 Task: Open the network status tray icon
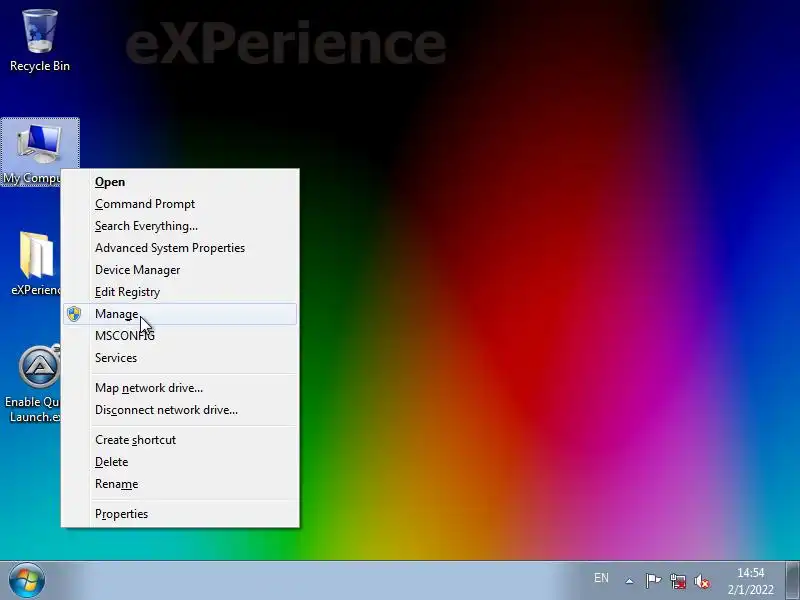678,581
